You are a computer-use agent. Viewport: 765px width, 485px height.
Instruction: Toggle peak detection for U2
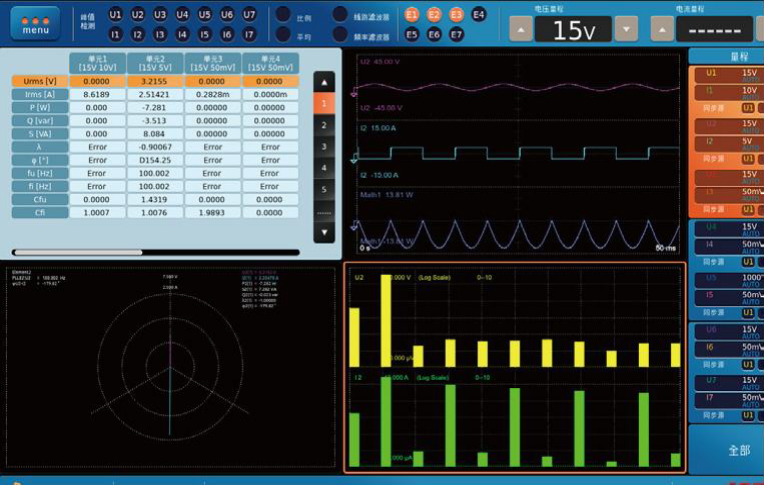(x=138, y=15)
